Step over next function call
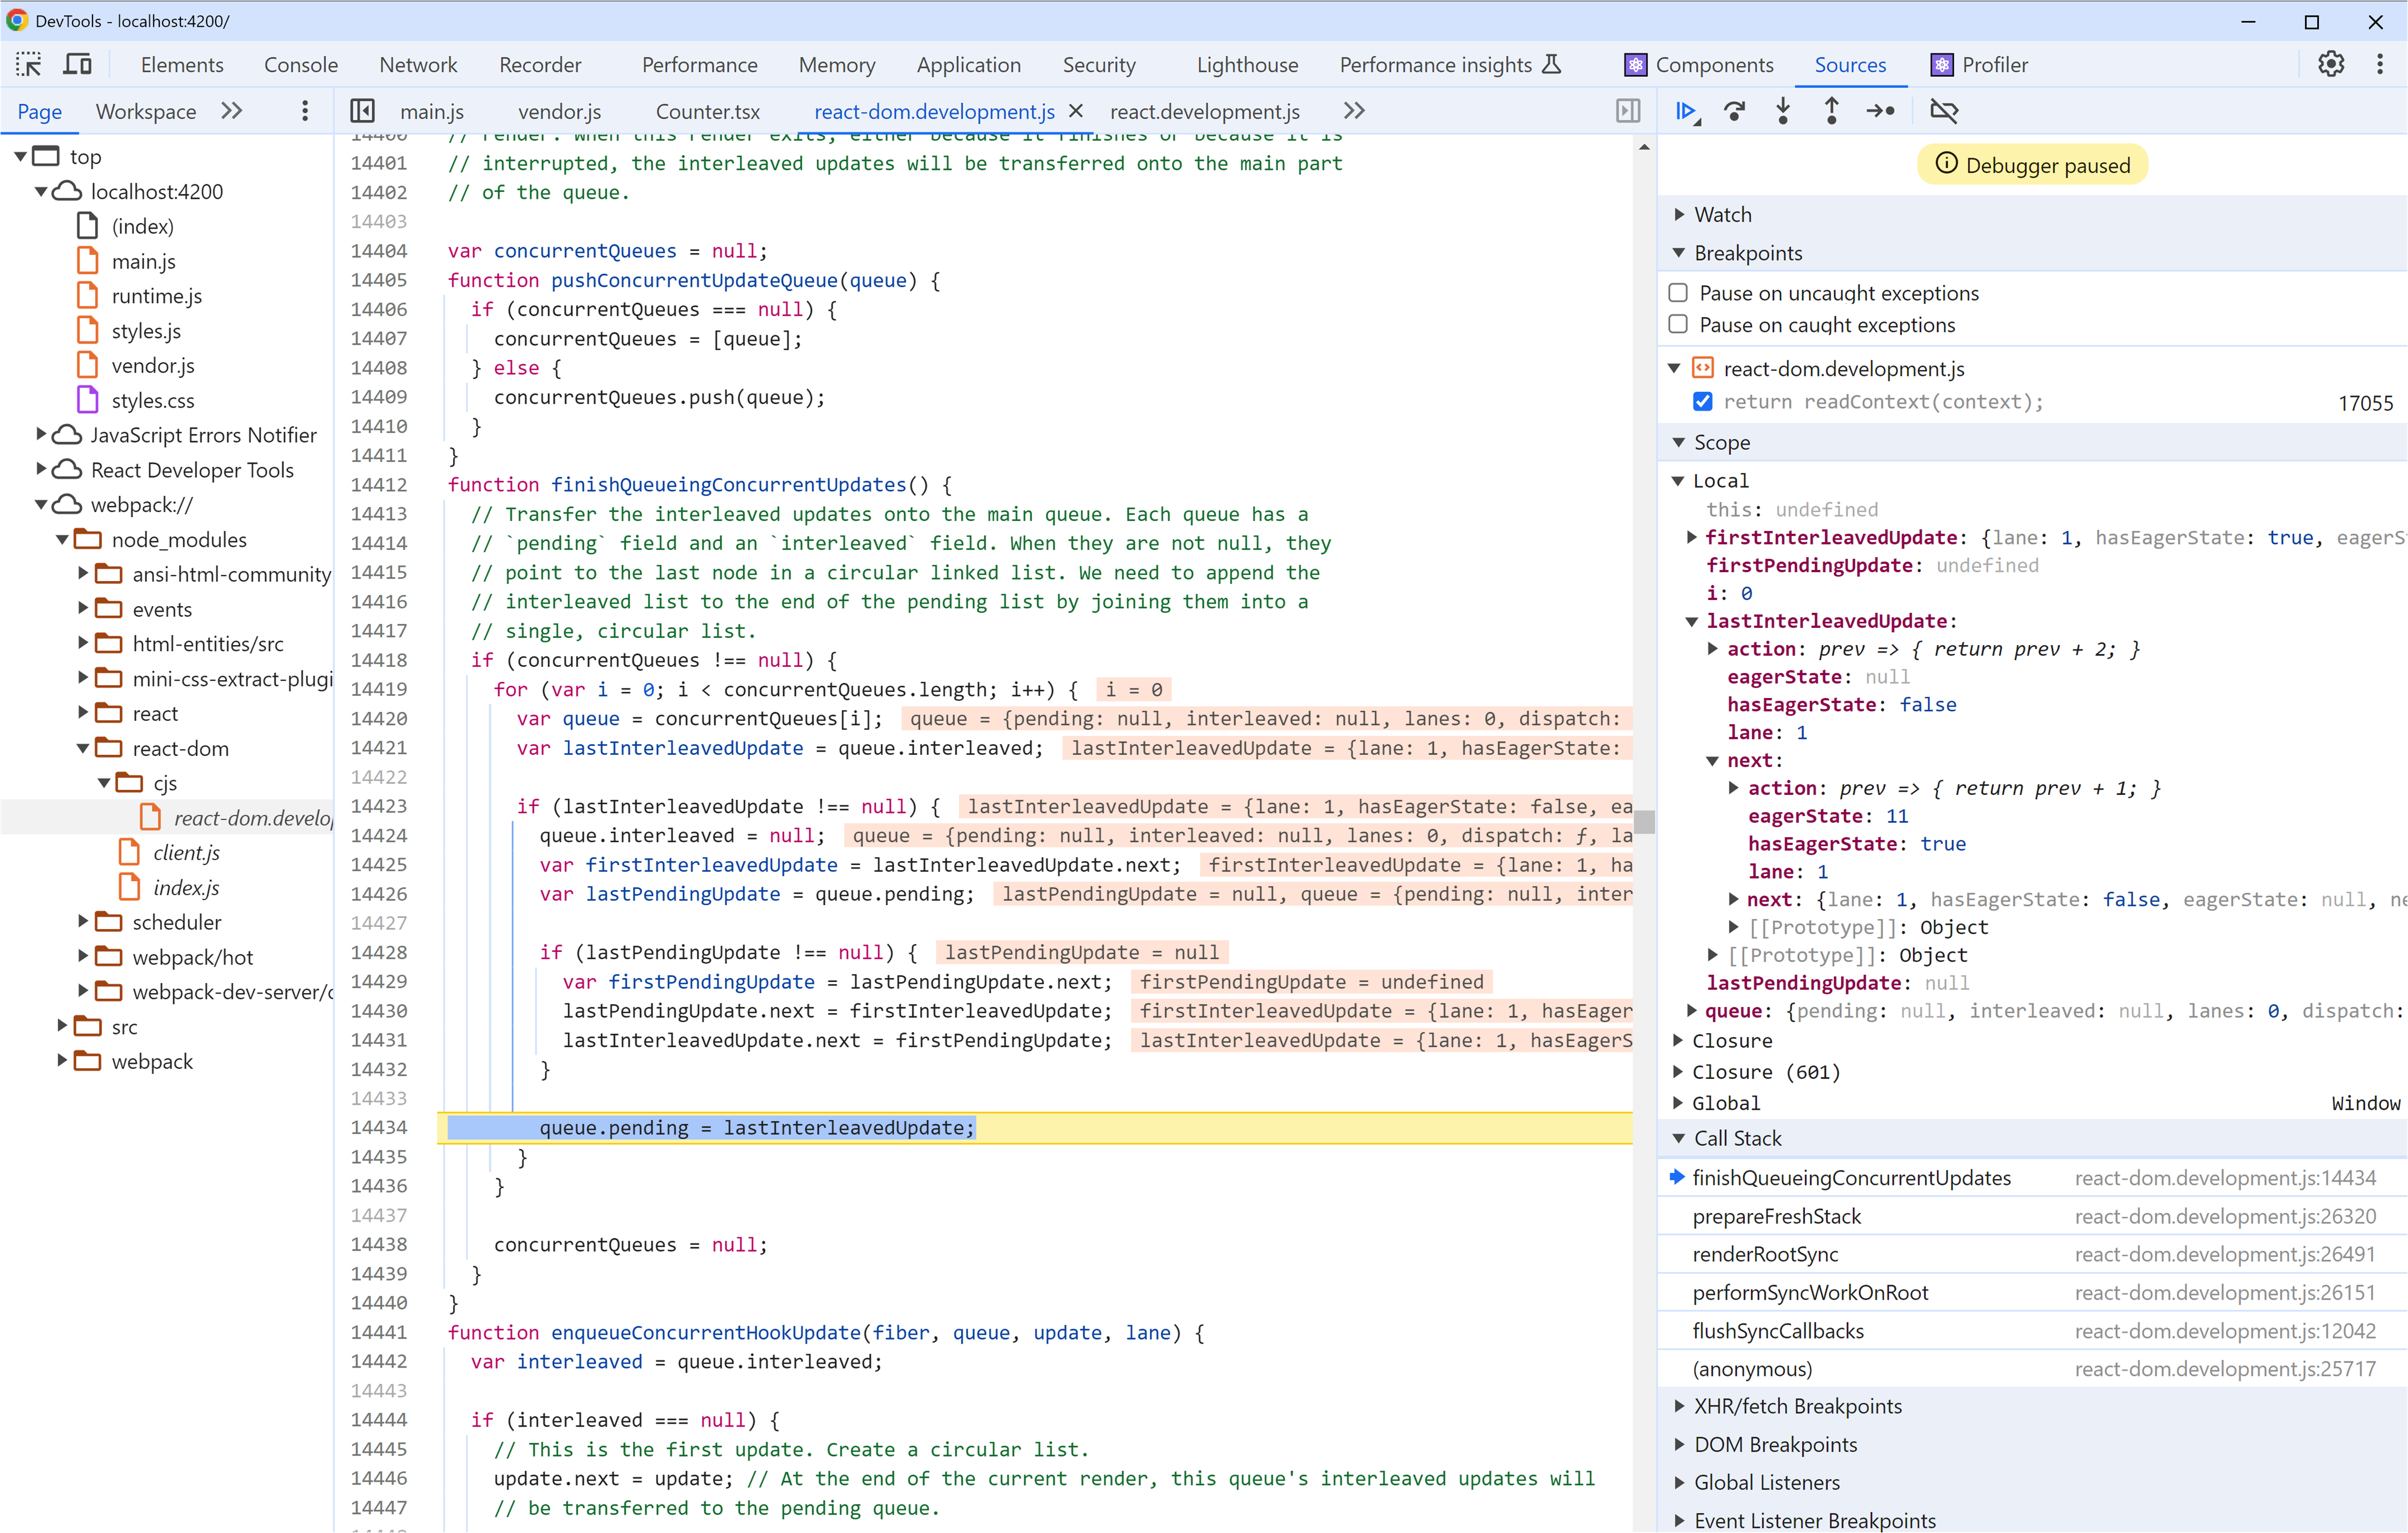The width and height of the screenshot is (2408, 1533). tap(1735, 111)
